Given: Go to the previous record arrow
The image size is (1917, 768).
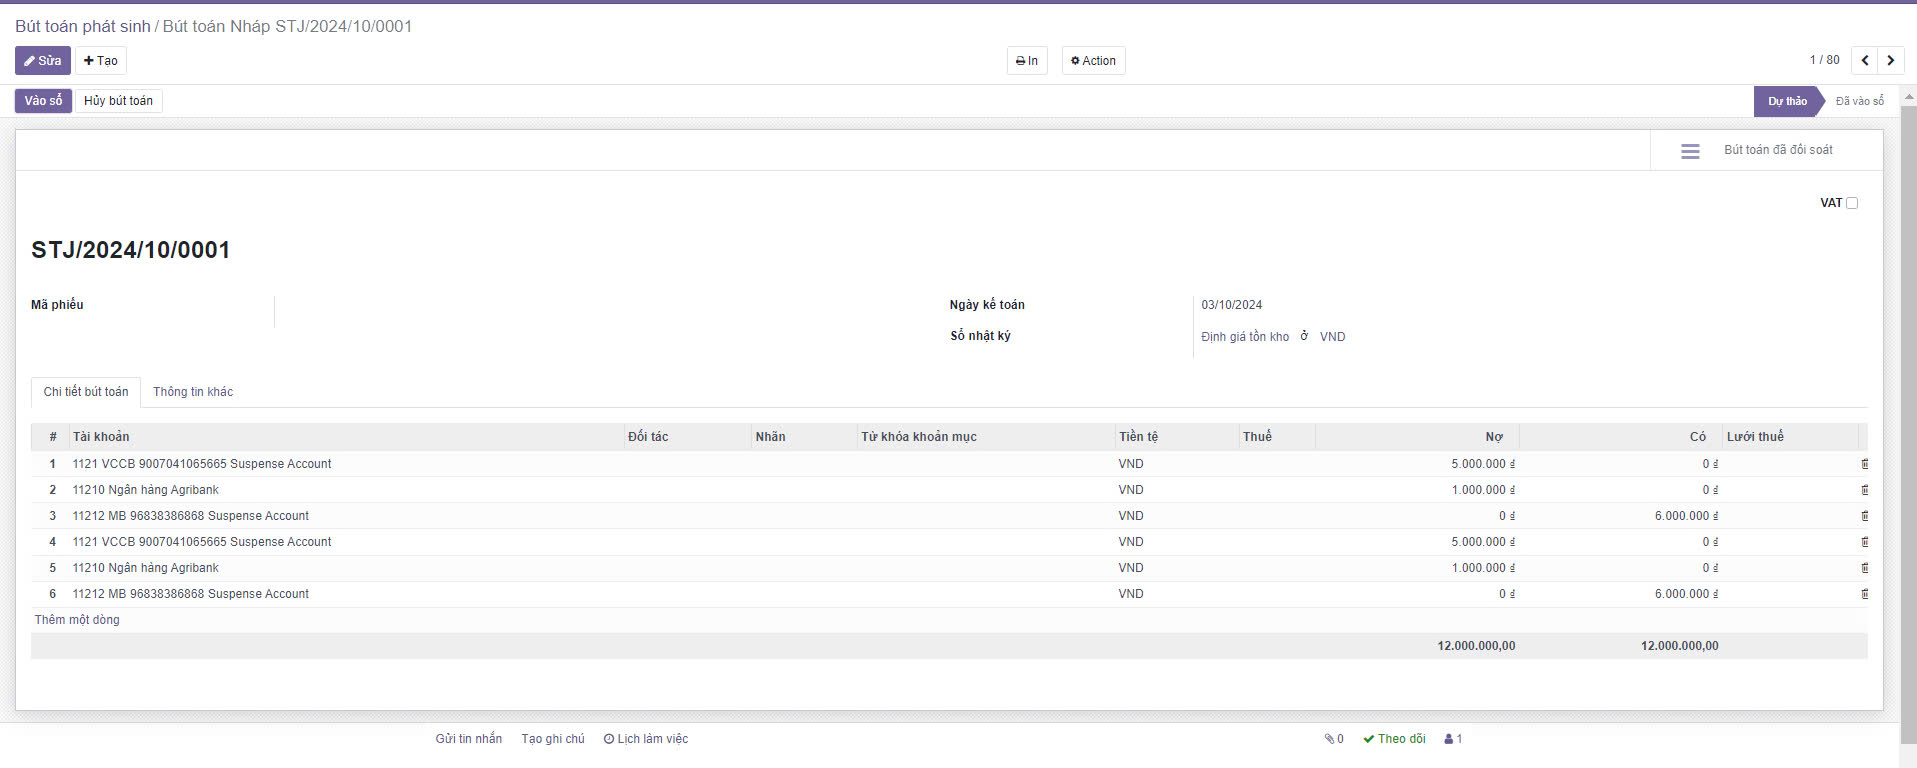Looking at the screenshot, I should (1864, 61).
